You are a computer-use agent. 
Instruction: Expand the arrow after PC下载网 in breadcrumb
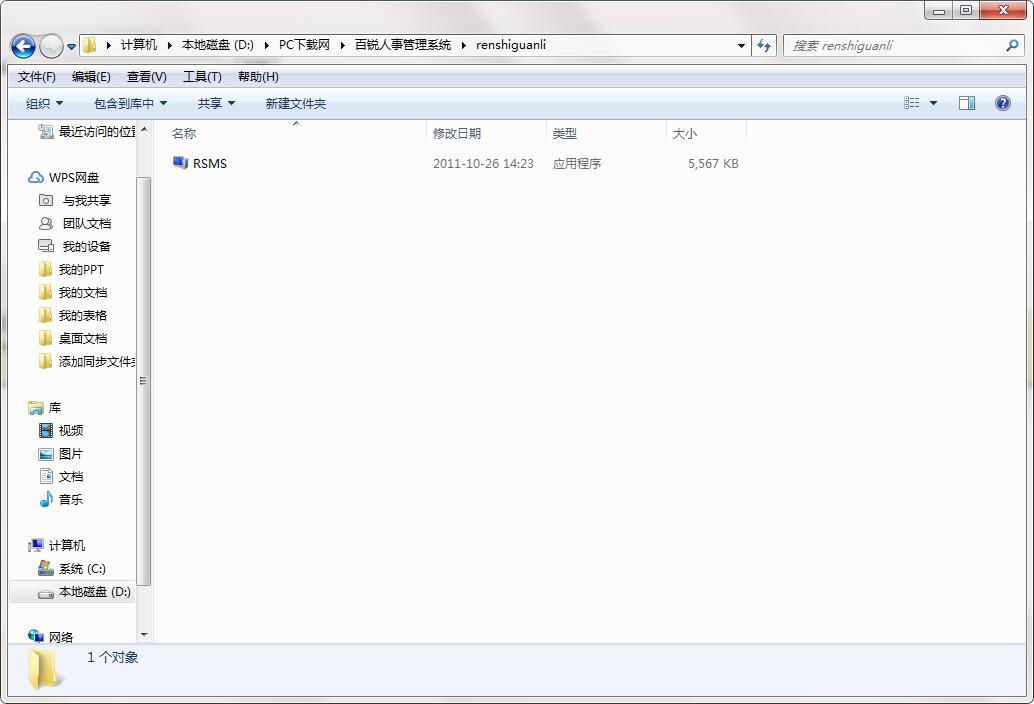pos(342,45)
